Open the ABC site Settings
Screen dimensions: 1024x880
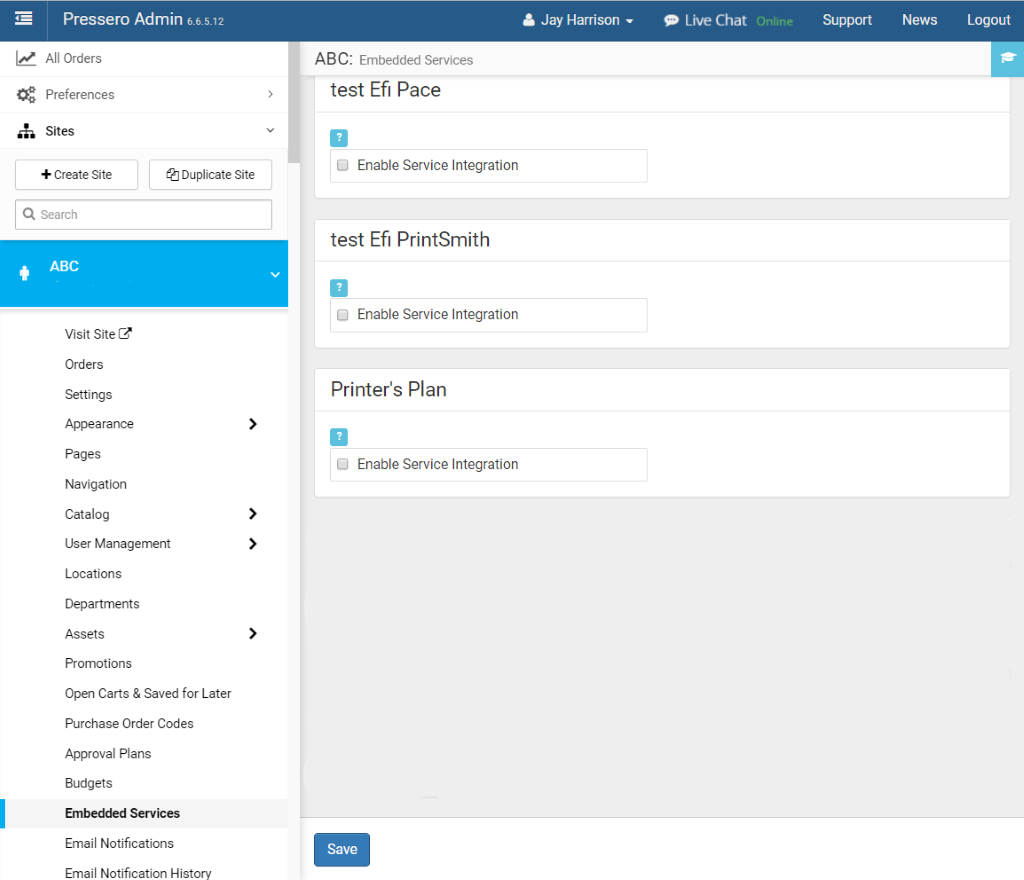tap(88, 394)
